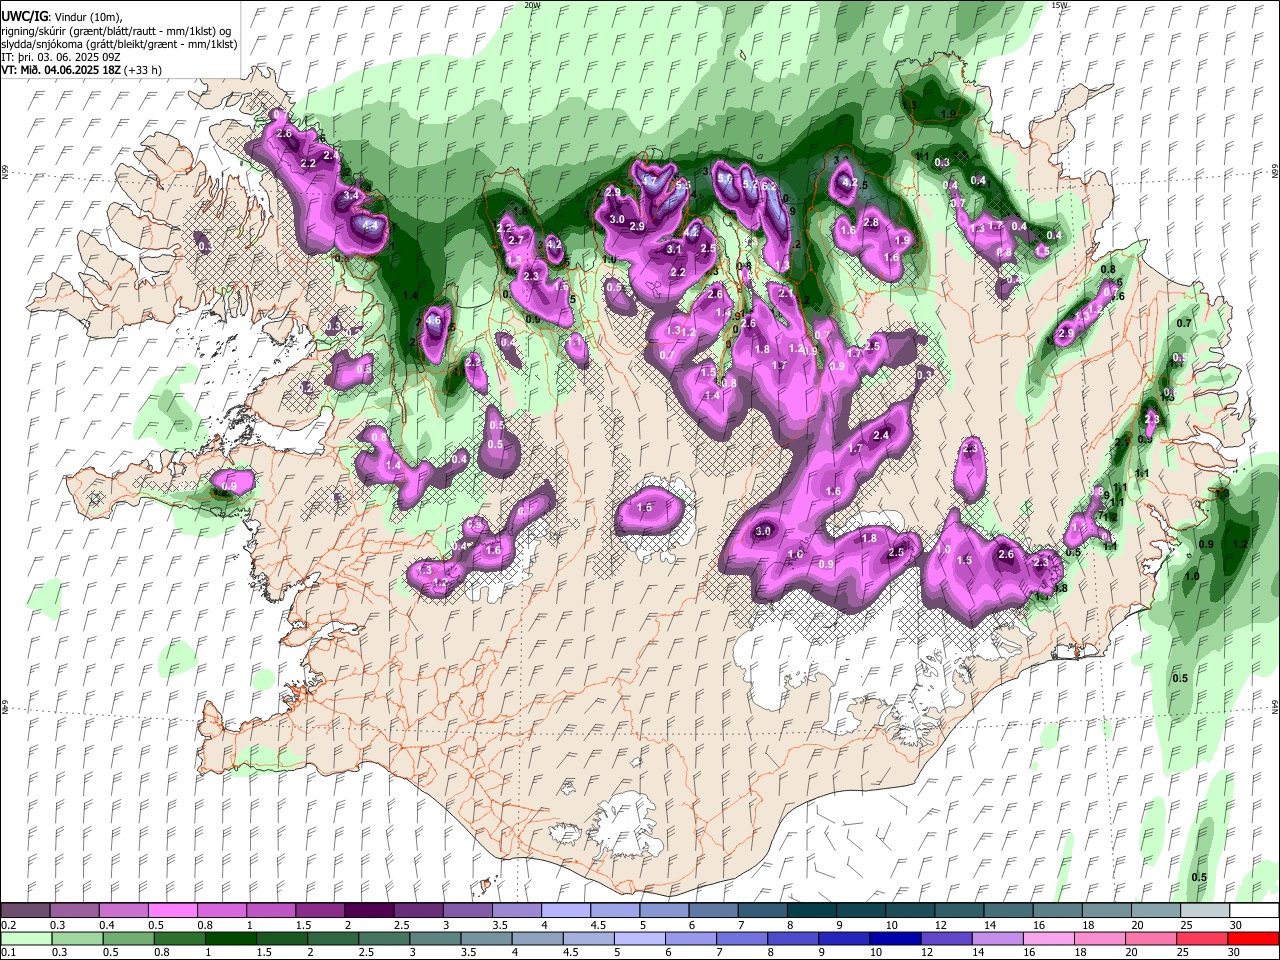Viewport: 1280px width, 960px height.
Task: Click the 'IT: þri. 03. 06. 2025 09Z' line
Action: [62, 57]
